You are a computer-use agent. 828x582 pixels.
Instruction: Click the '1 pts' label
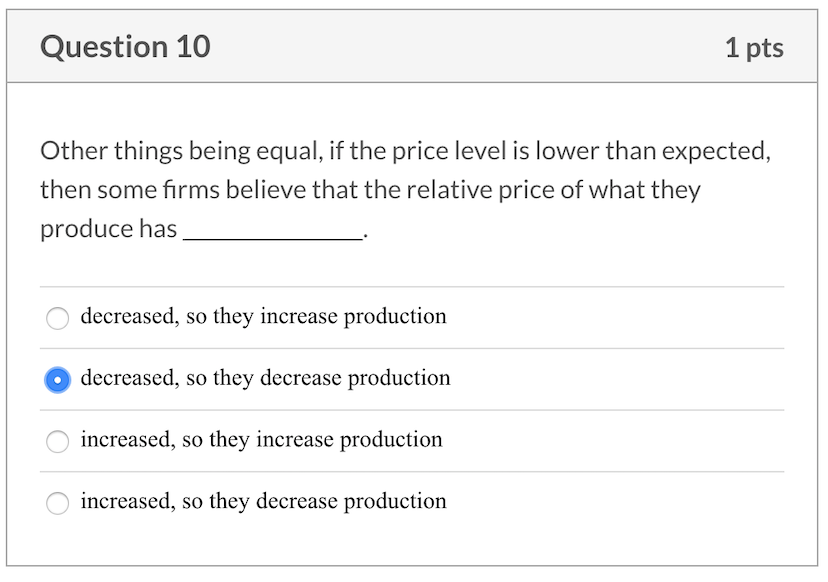click(x=755, y=46)
